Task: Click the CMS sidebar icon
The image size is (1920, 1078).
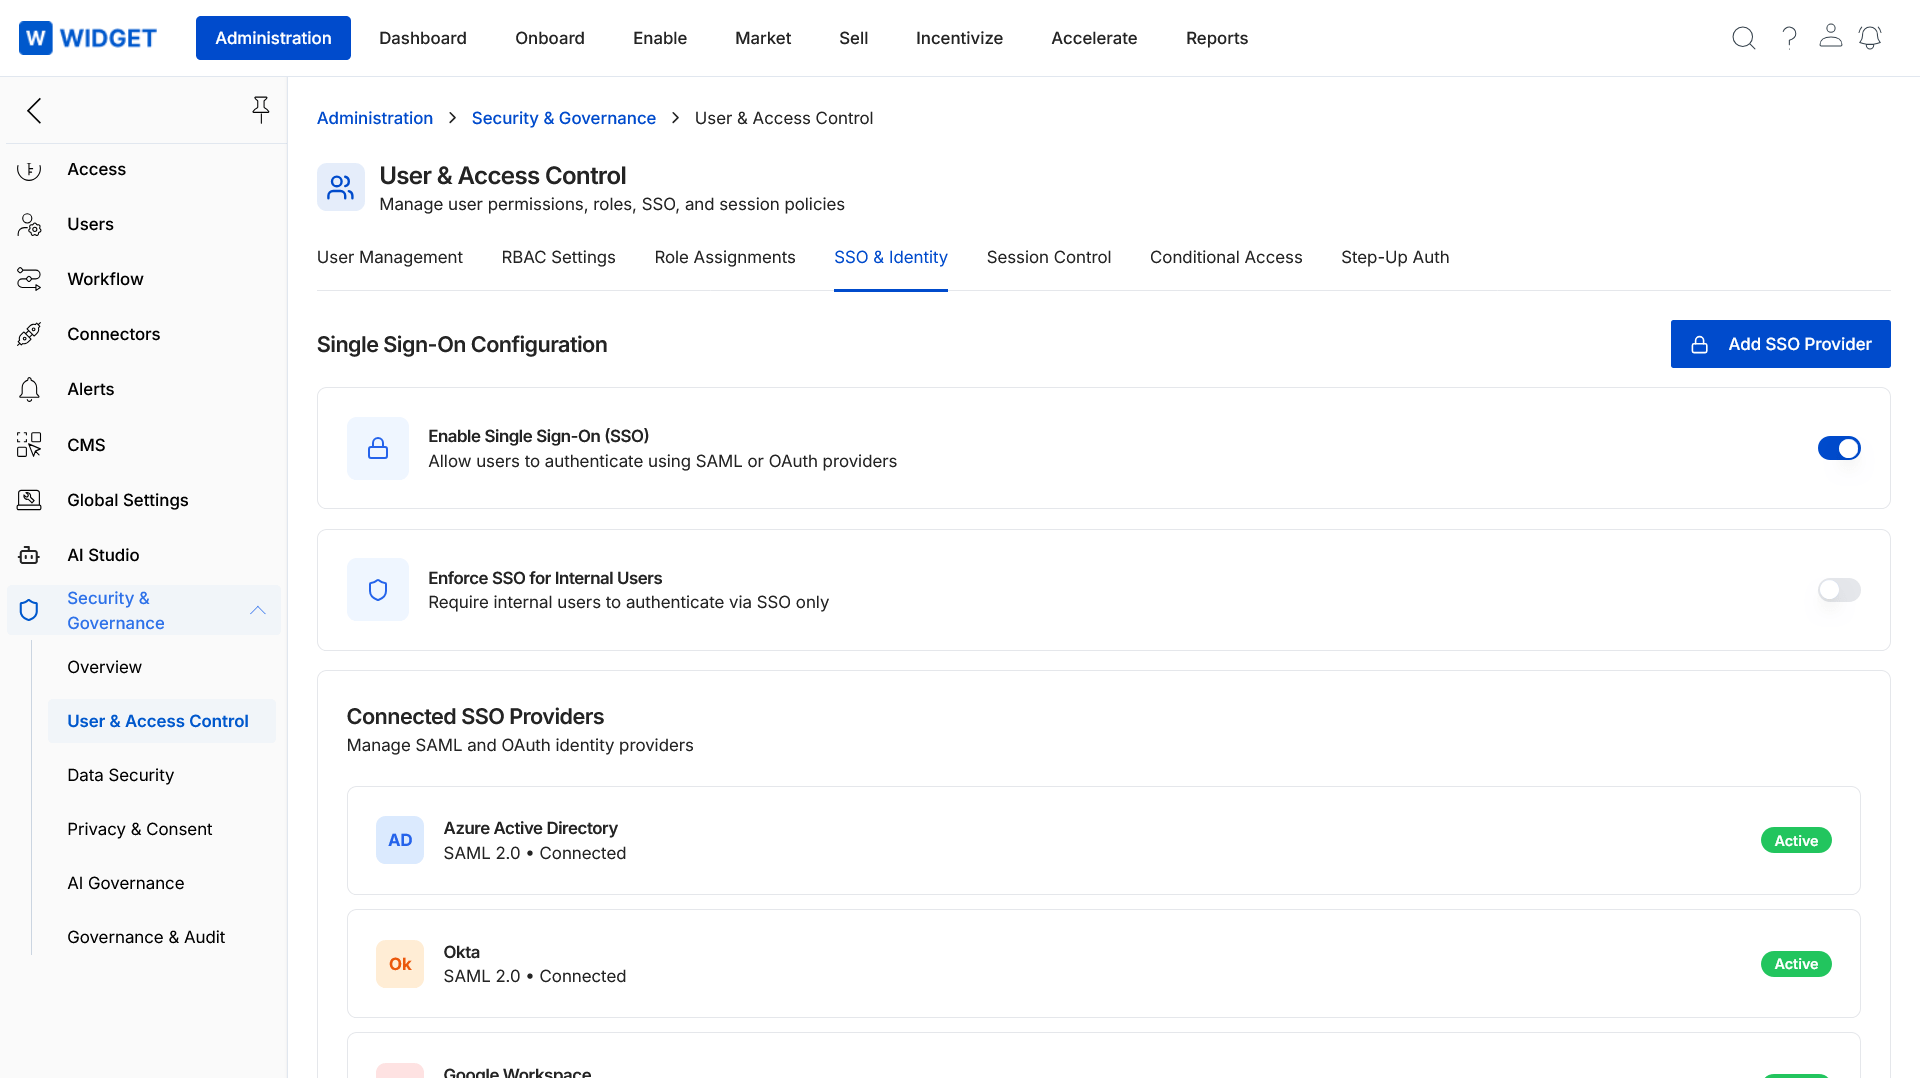Action: pyautogui.click(x=29, y=445)
